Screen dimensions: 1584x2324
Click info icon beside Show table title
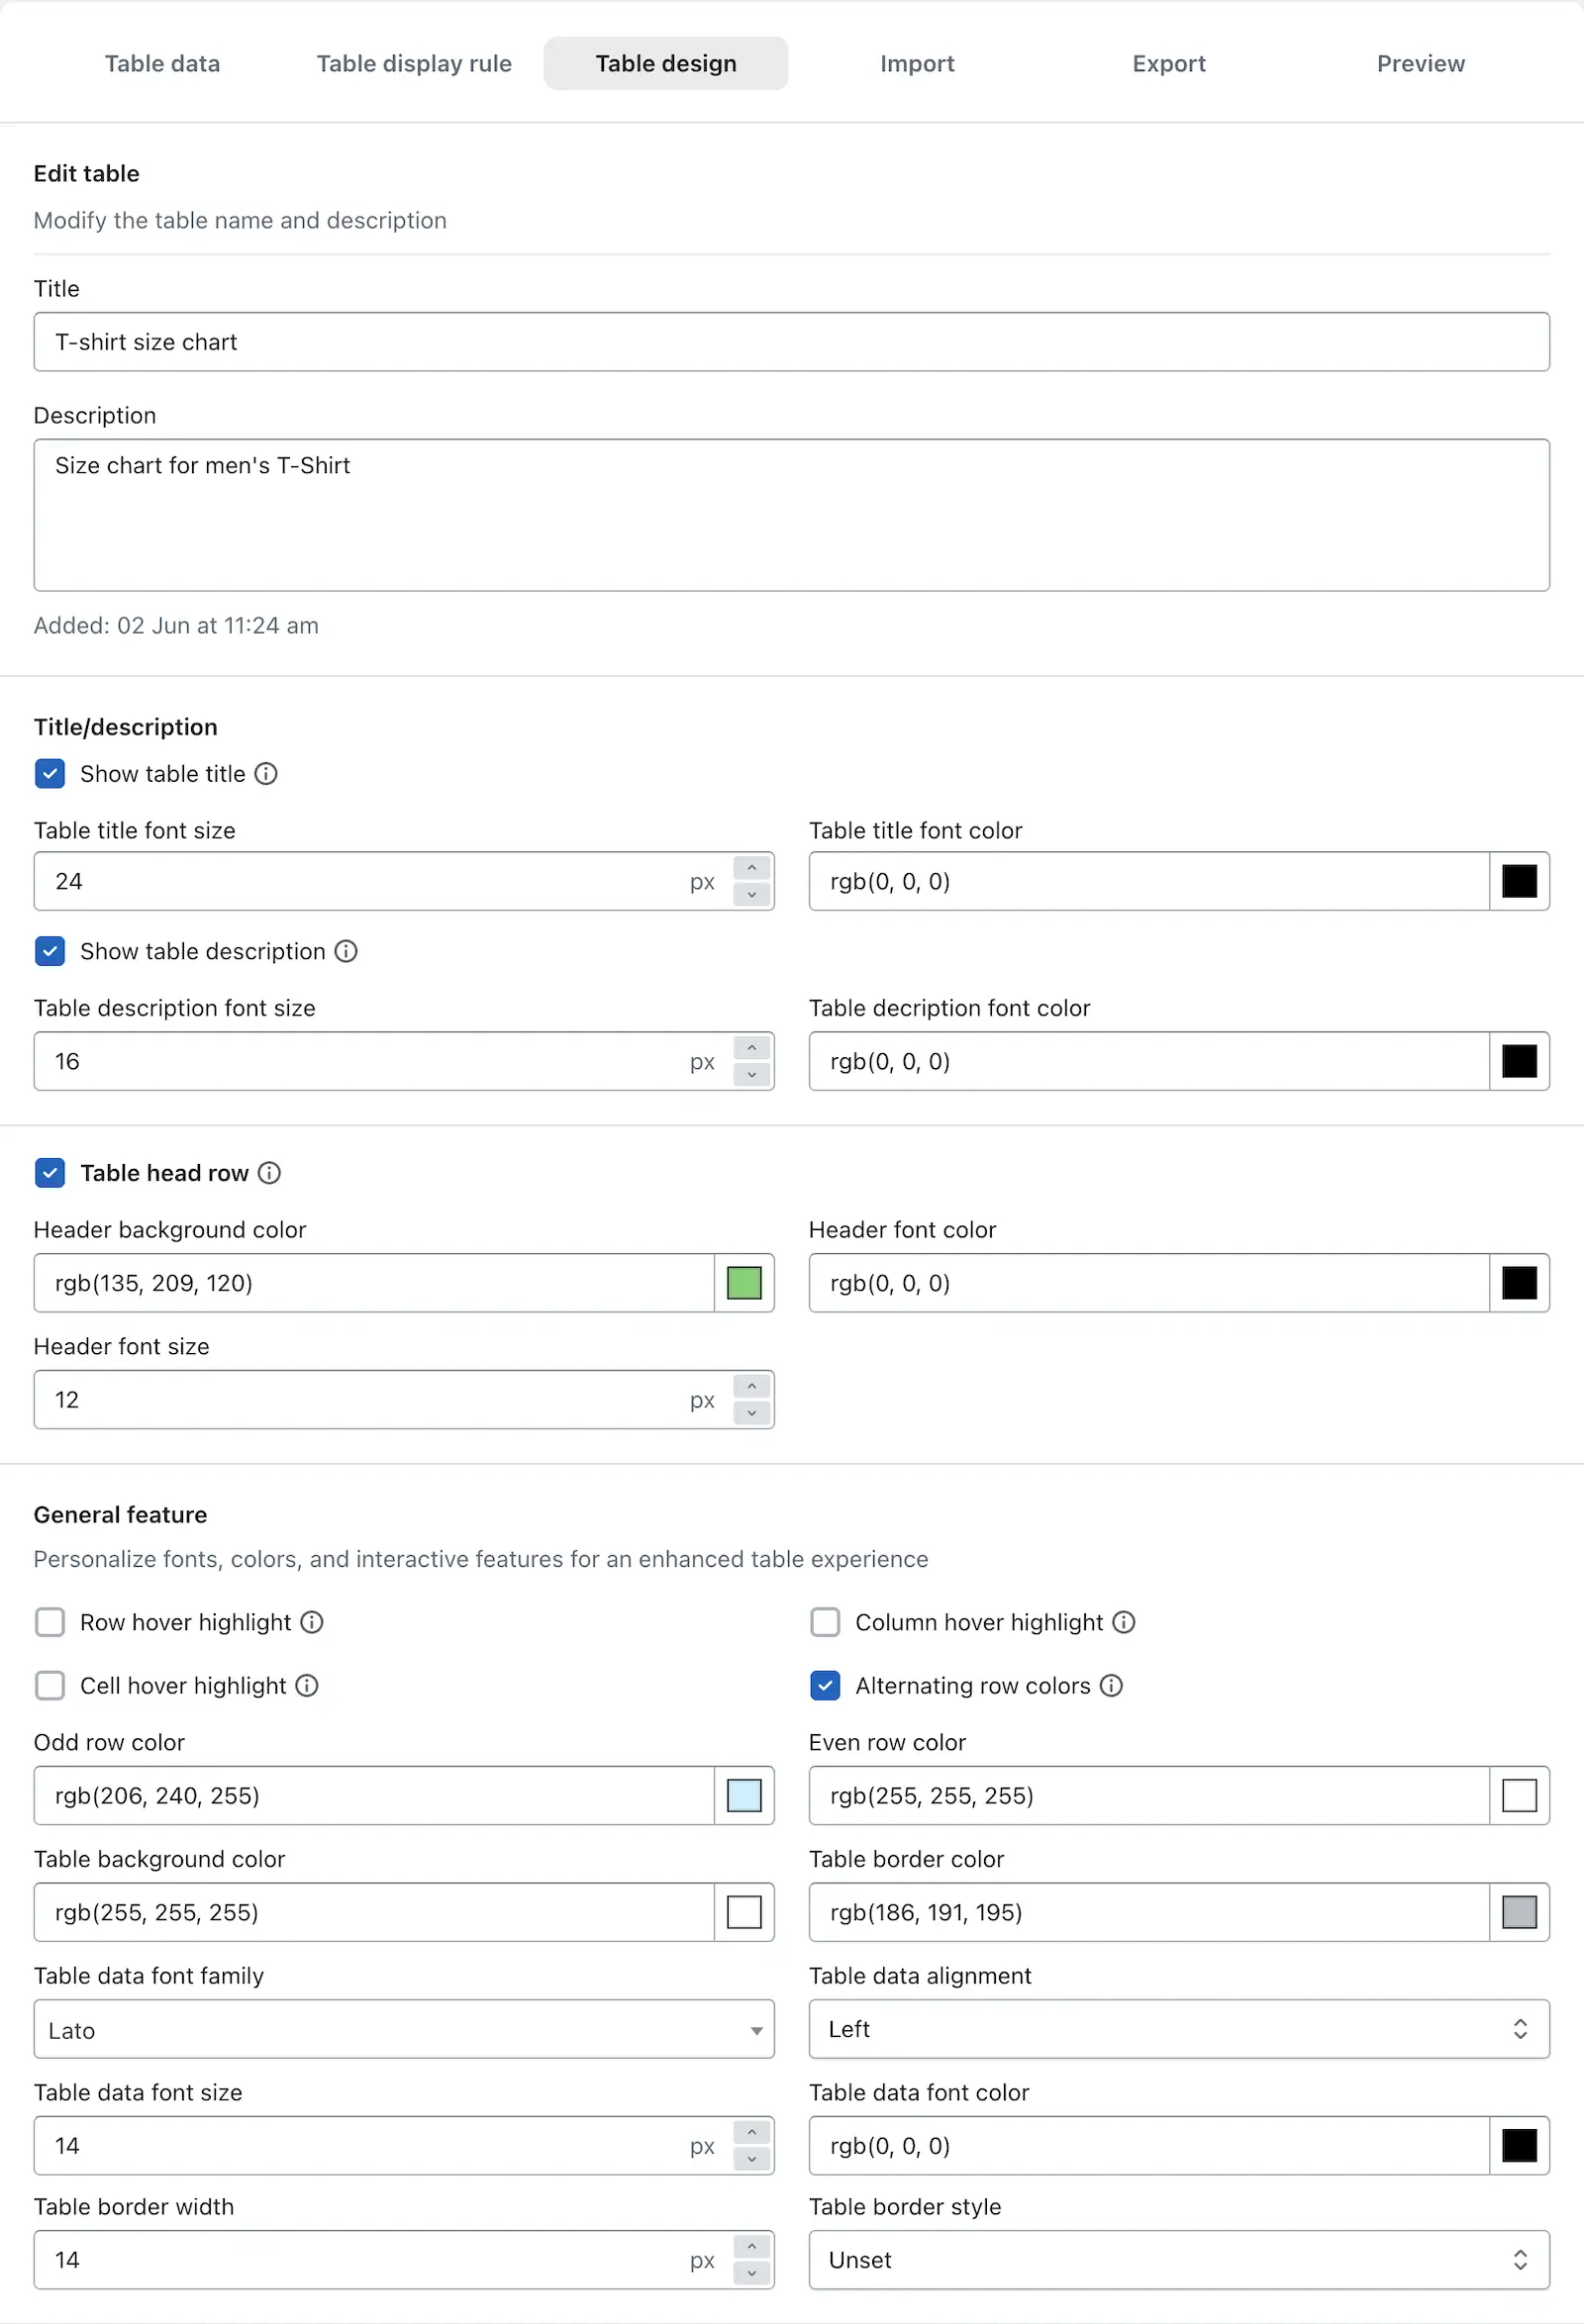pos(266,774)
